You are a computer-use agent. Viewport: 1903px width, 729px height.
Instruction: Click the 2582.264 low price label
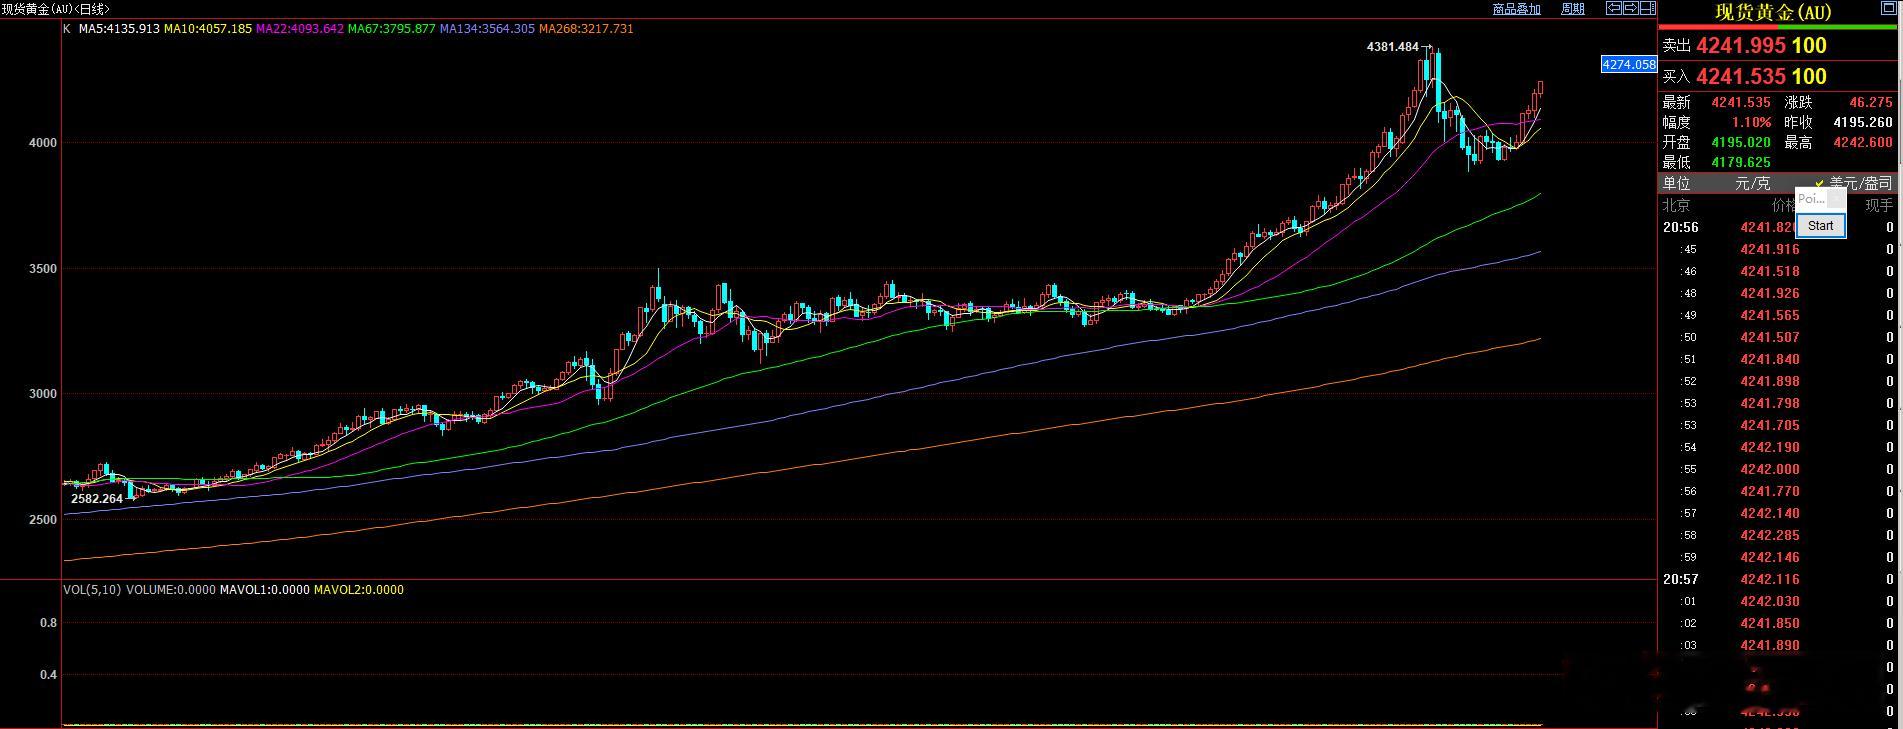pos(97,498)
